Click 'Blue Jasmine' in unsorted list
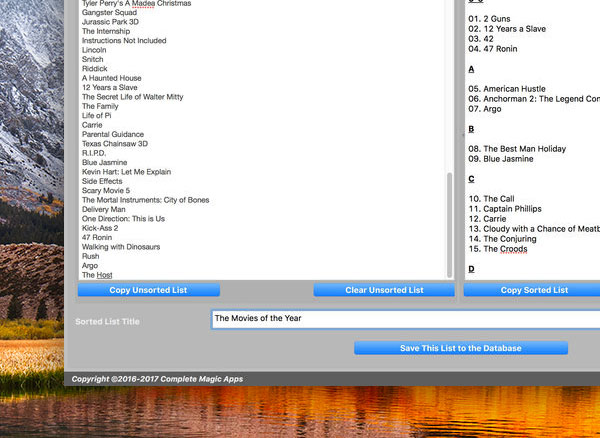The image size is (600, 438). click(104, 163)
